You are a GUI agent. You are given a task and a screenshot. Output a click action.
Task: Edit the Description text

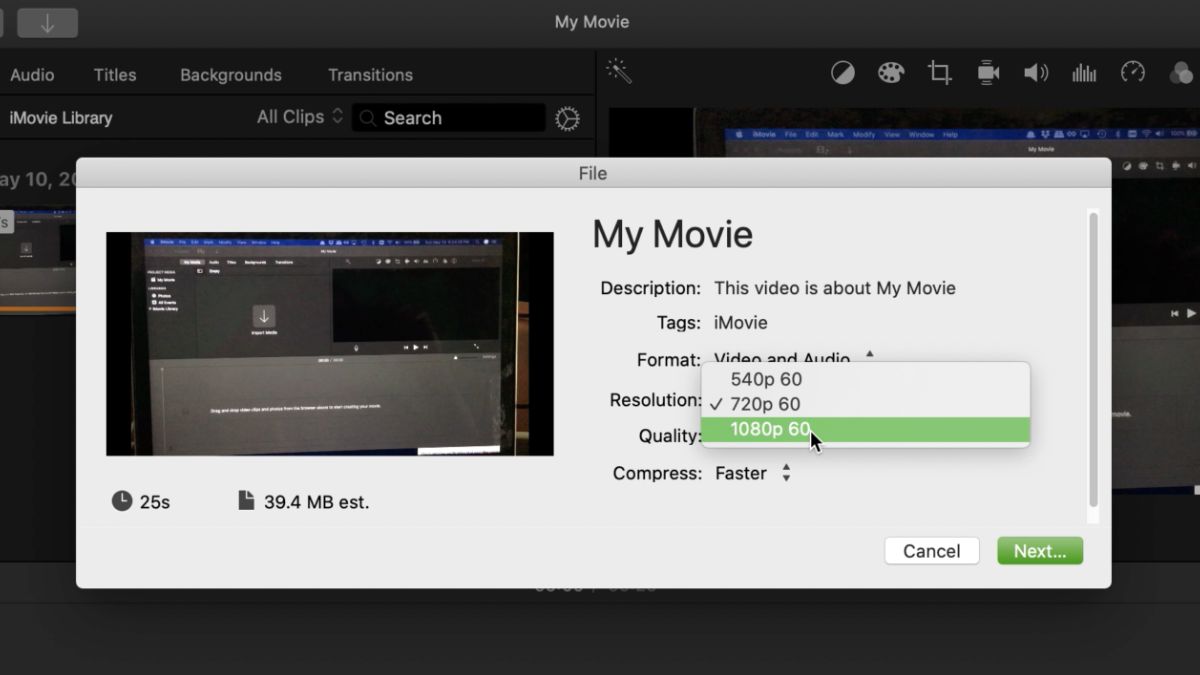(x=835, y=288)
